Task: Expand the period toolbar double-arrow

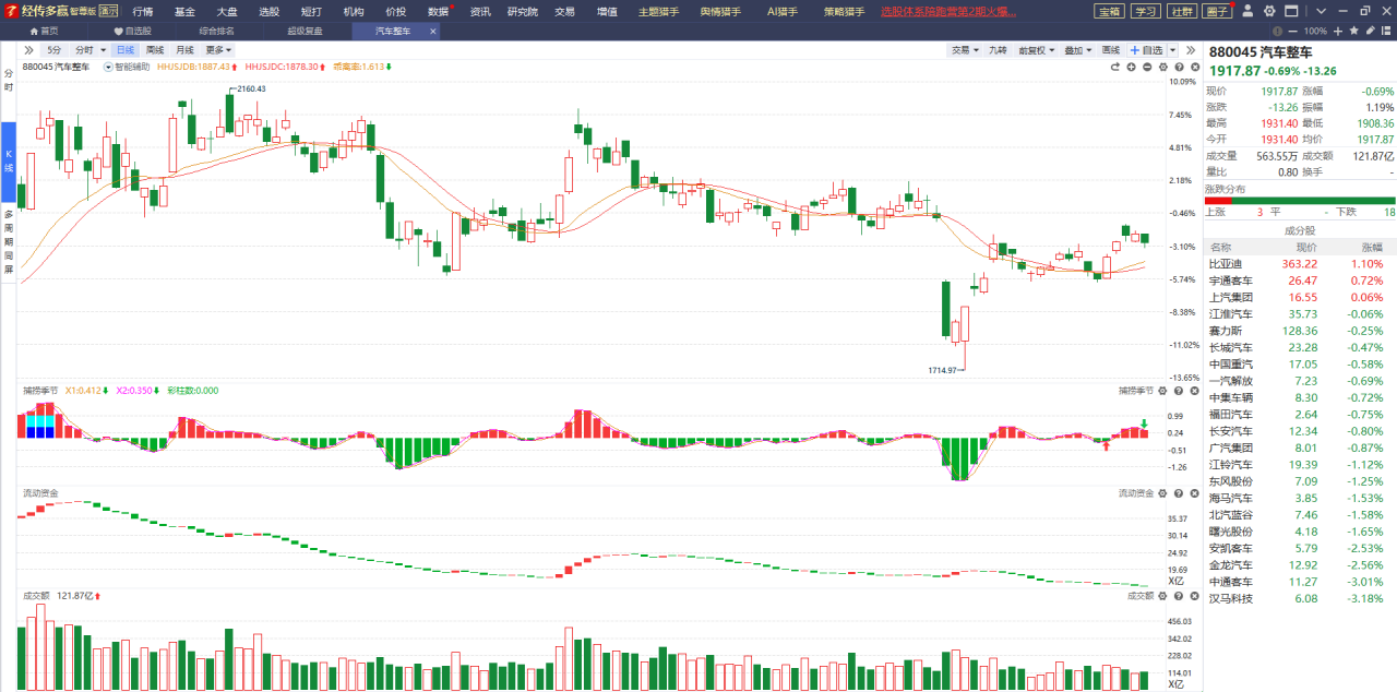Action: (28, 50)
